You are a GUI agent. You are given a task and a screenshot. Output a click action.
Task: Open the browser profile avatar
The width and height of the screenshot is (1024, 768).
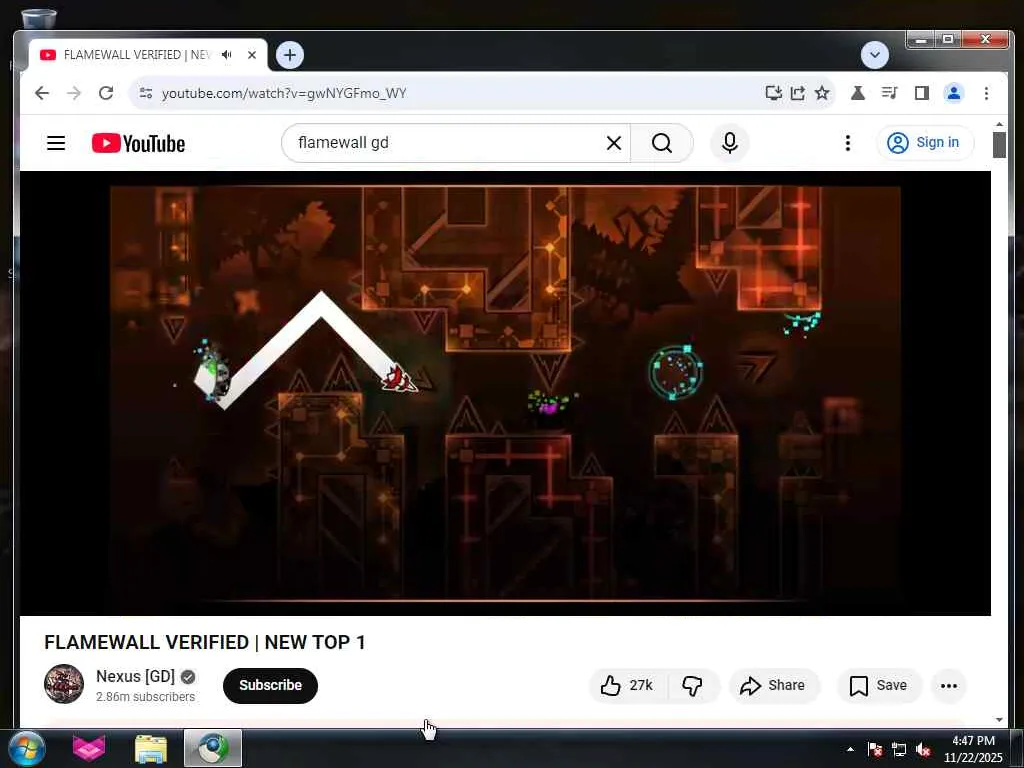[954, 93]
